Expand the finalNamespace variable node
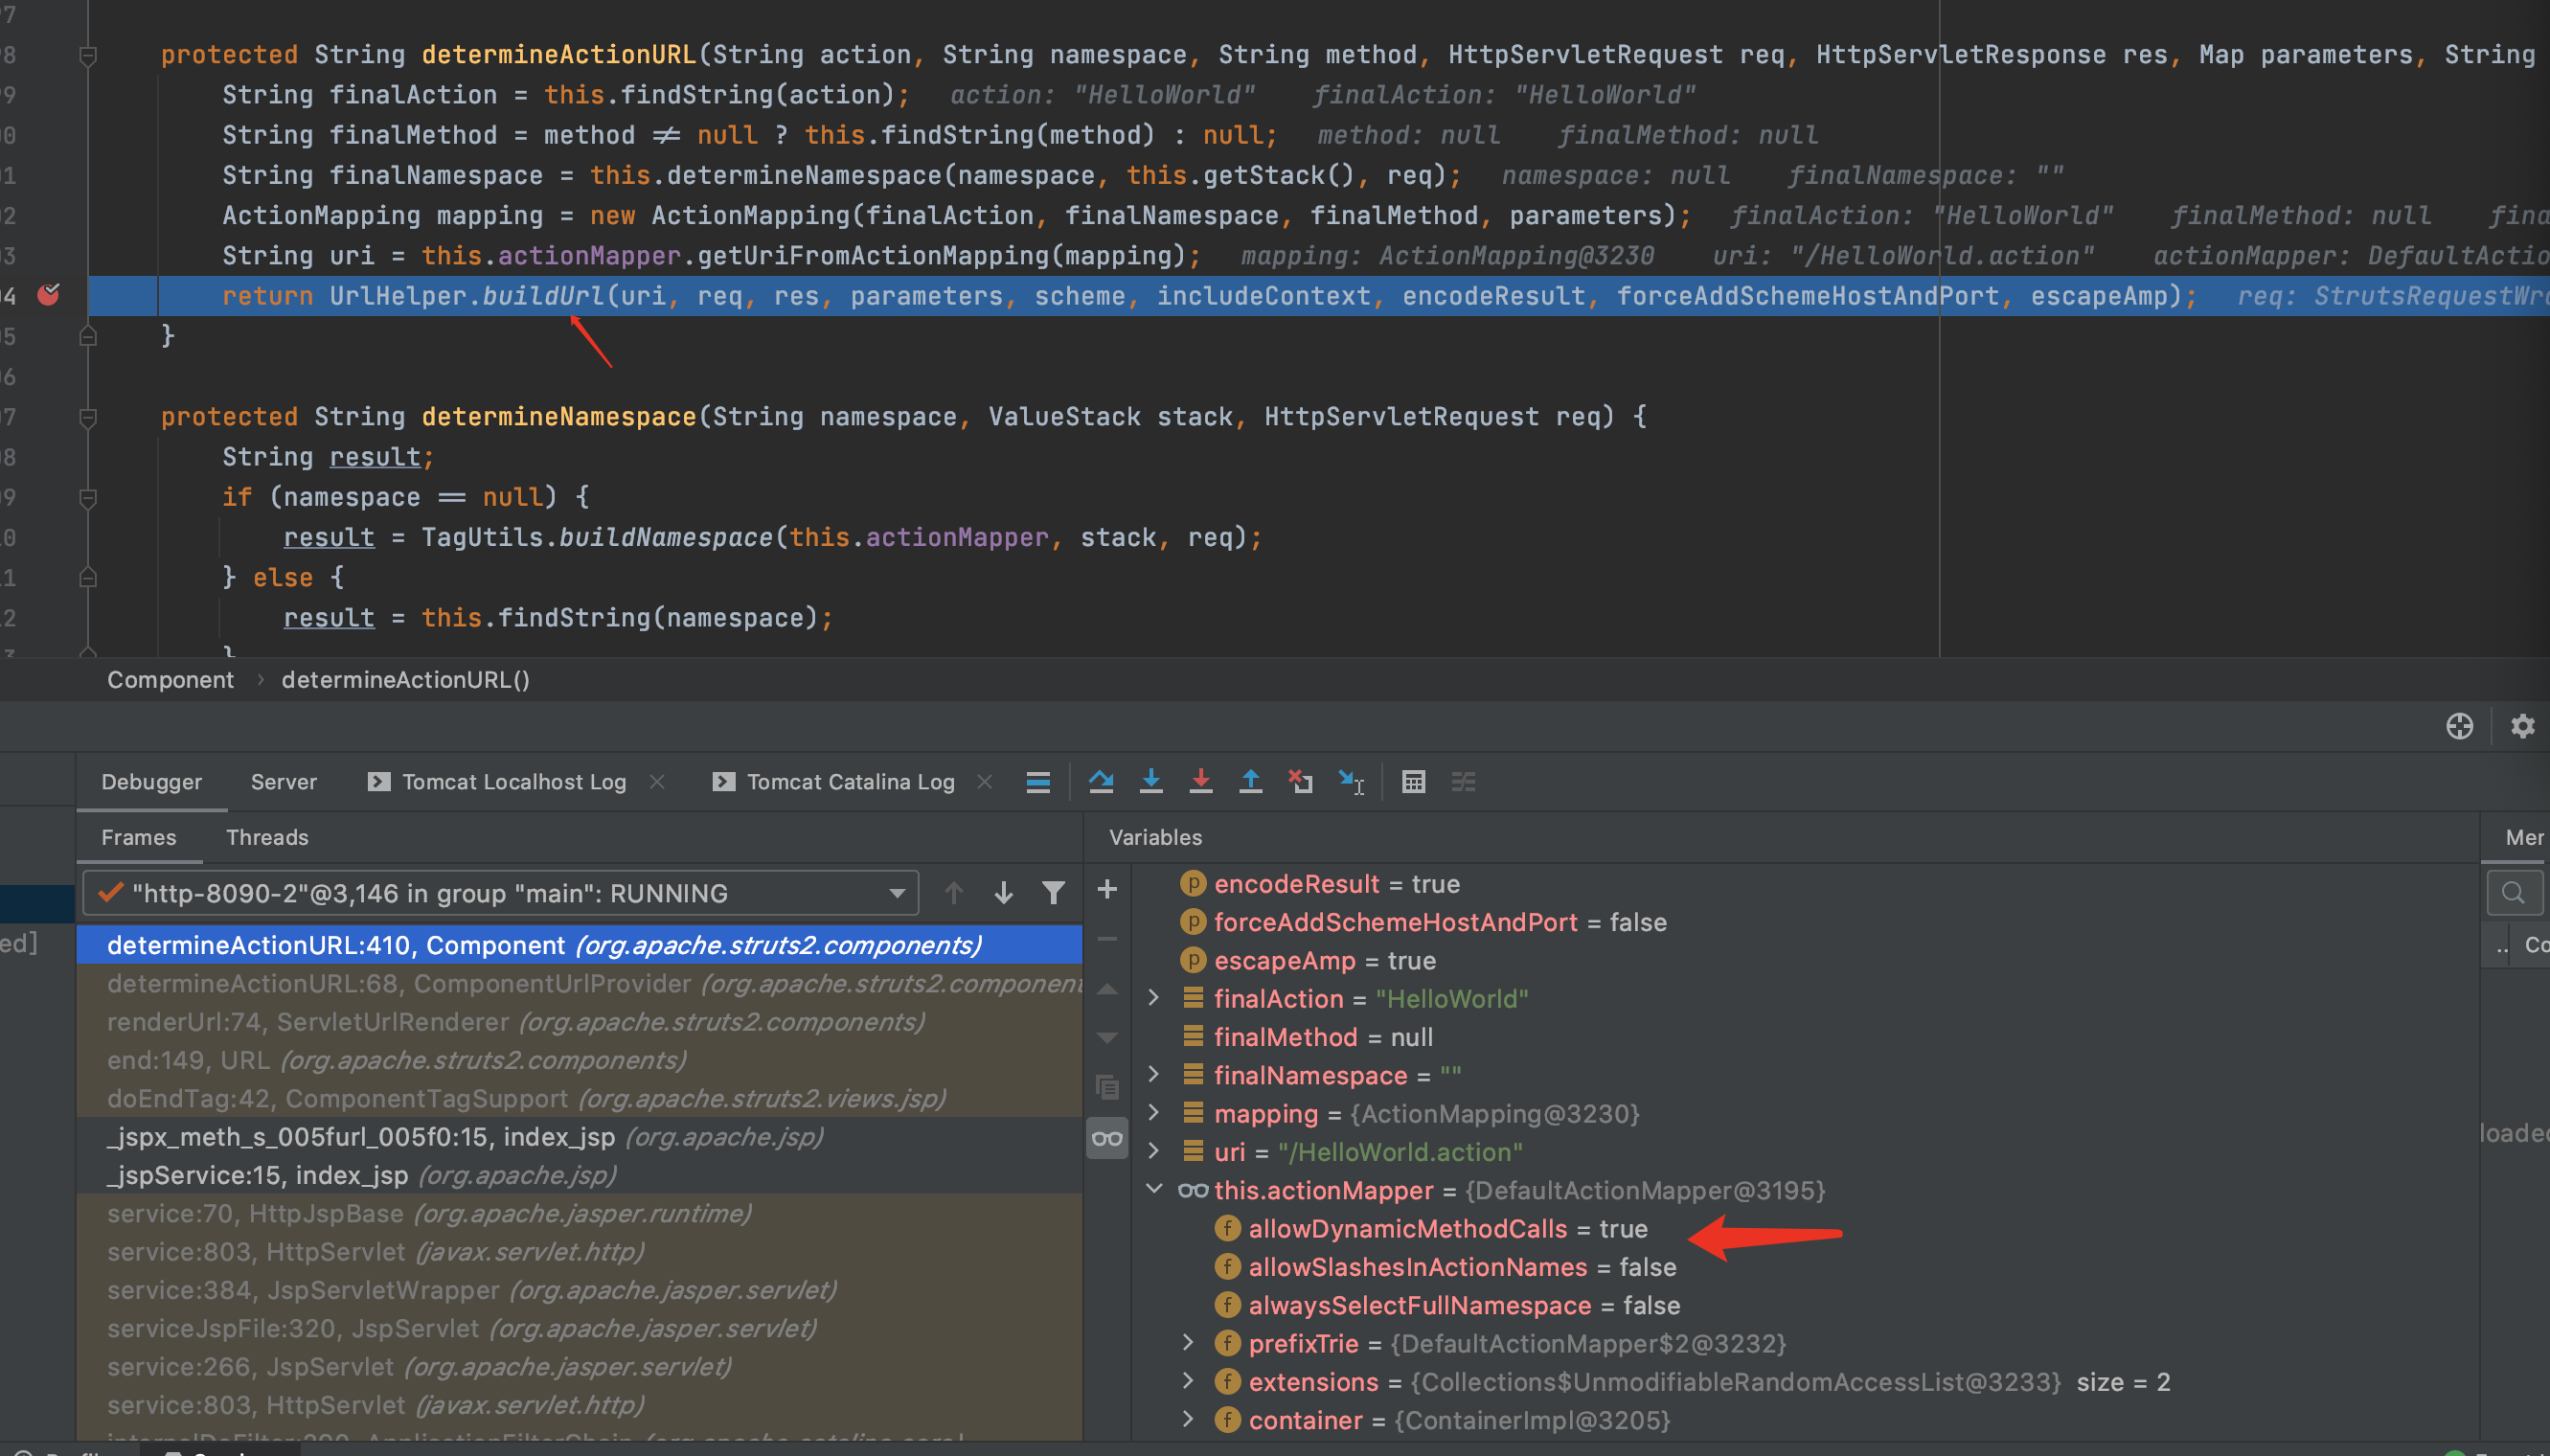Screen dimensions: 2550x1456 [x=1153, y=1074]
